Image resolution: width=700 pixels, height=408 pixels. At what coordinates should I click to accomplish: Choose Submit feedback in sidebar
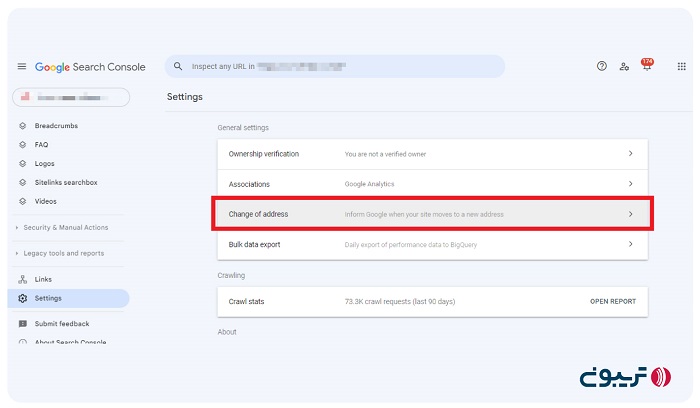pos(62,324)
